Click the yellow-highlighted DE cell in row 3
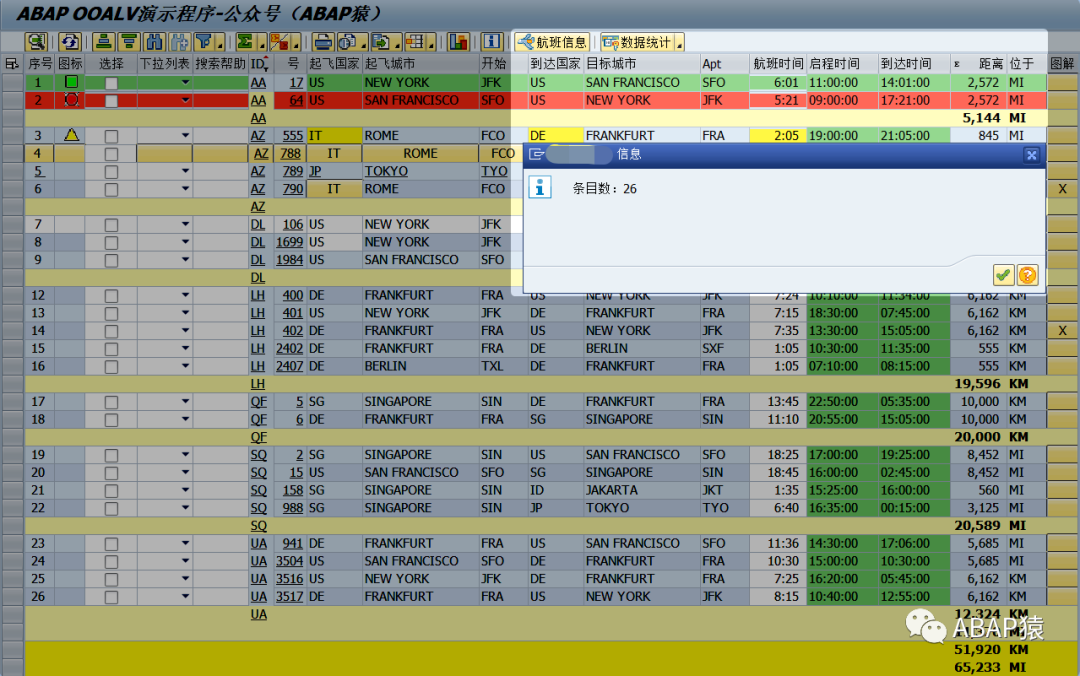This screenshot has width=1080, height=676. tap(554, 136)
